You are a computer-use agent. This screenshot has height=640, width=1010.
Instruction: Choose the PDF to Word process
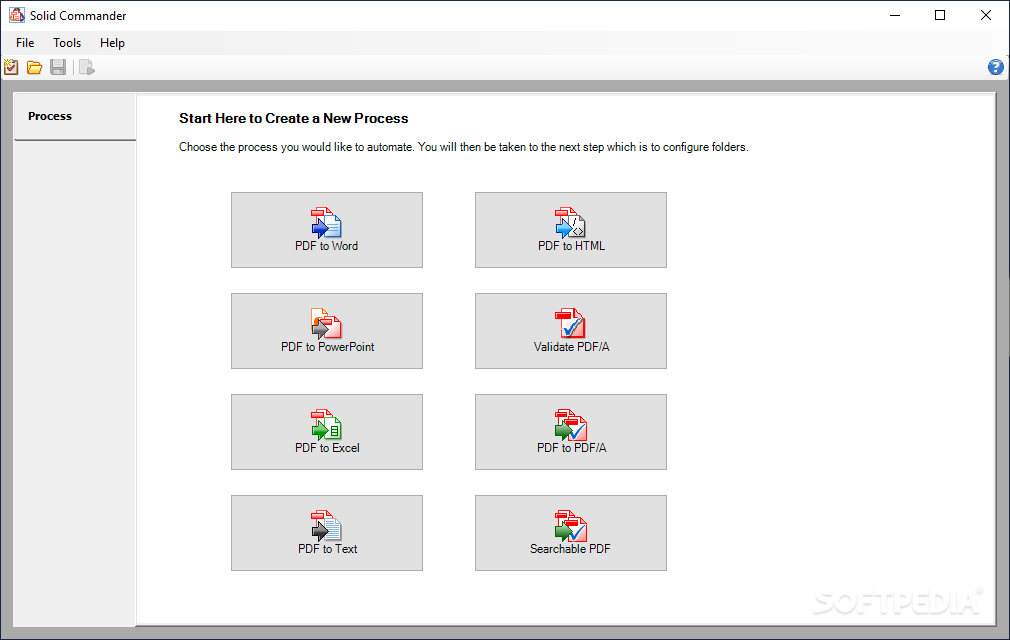pyautogui.click(x=327, y=230)
